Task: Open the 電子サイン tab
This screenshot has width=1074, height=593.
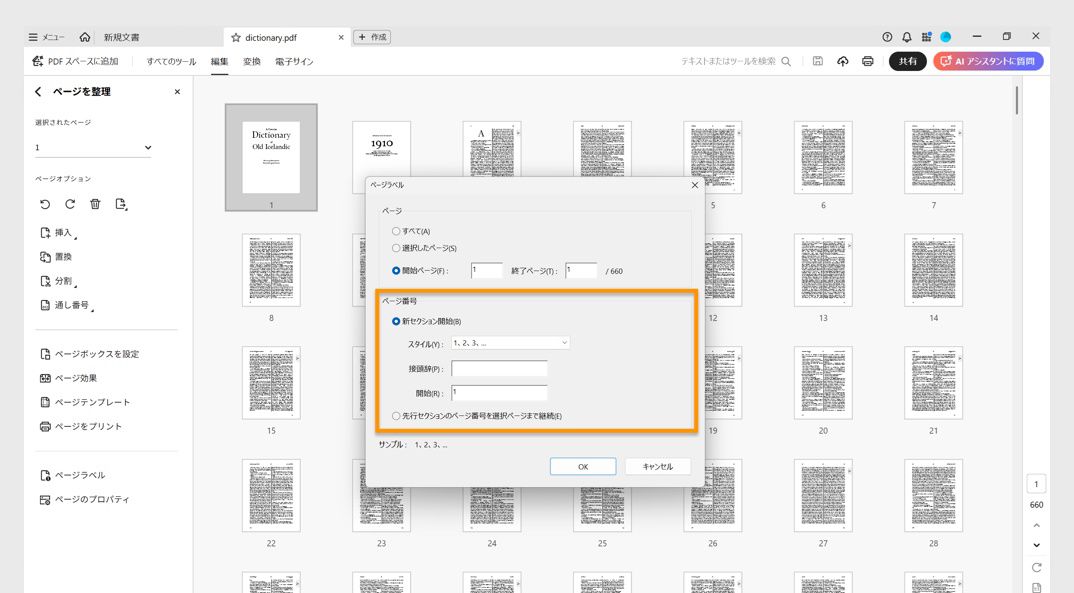Action: [x=294, y=62]
